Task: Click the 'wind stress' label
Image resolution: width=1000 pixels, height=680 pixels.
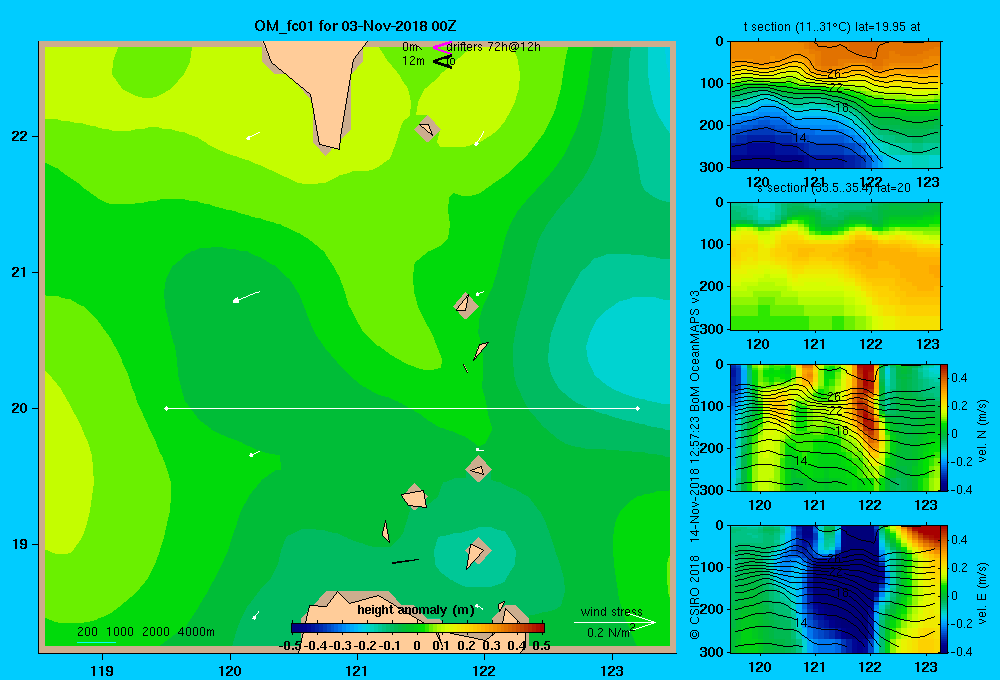Action: [612, 611]
